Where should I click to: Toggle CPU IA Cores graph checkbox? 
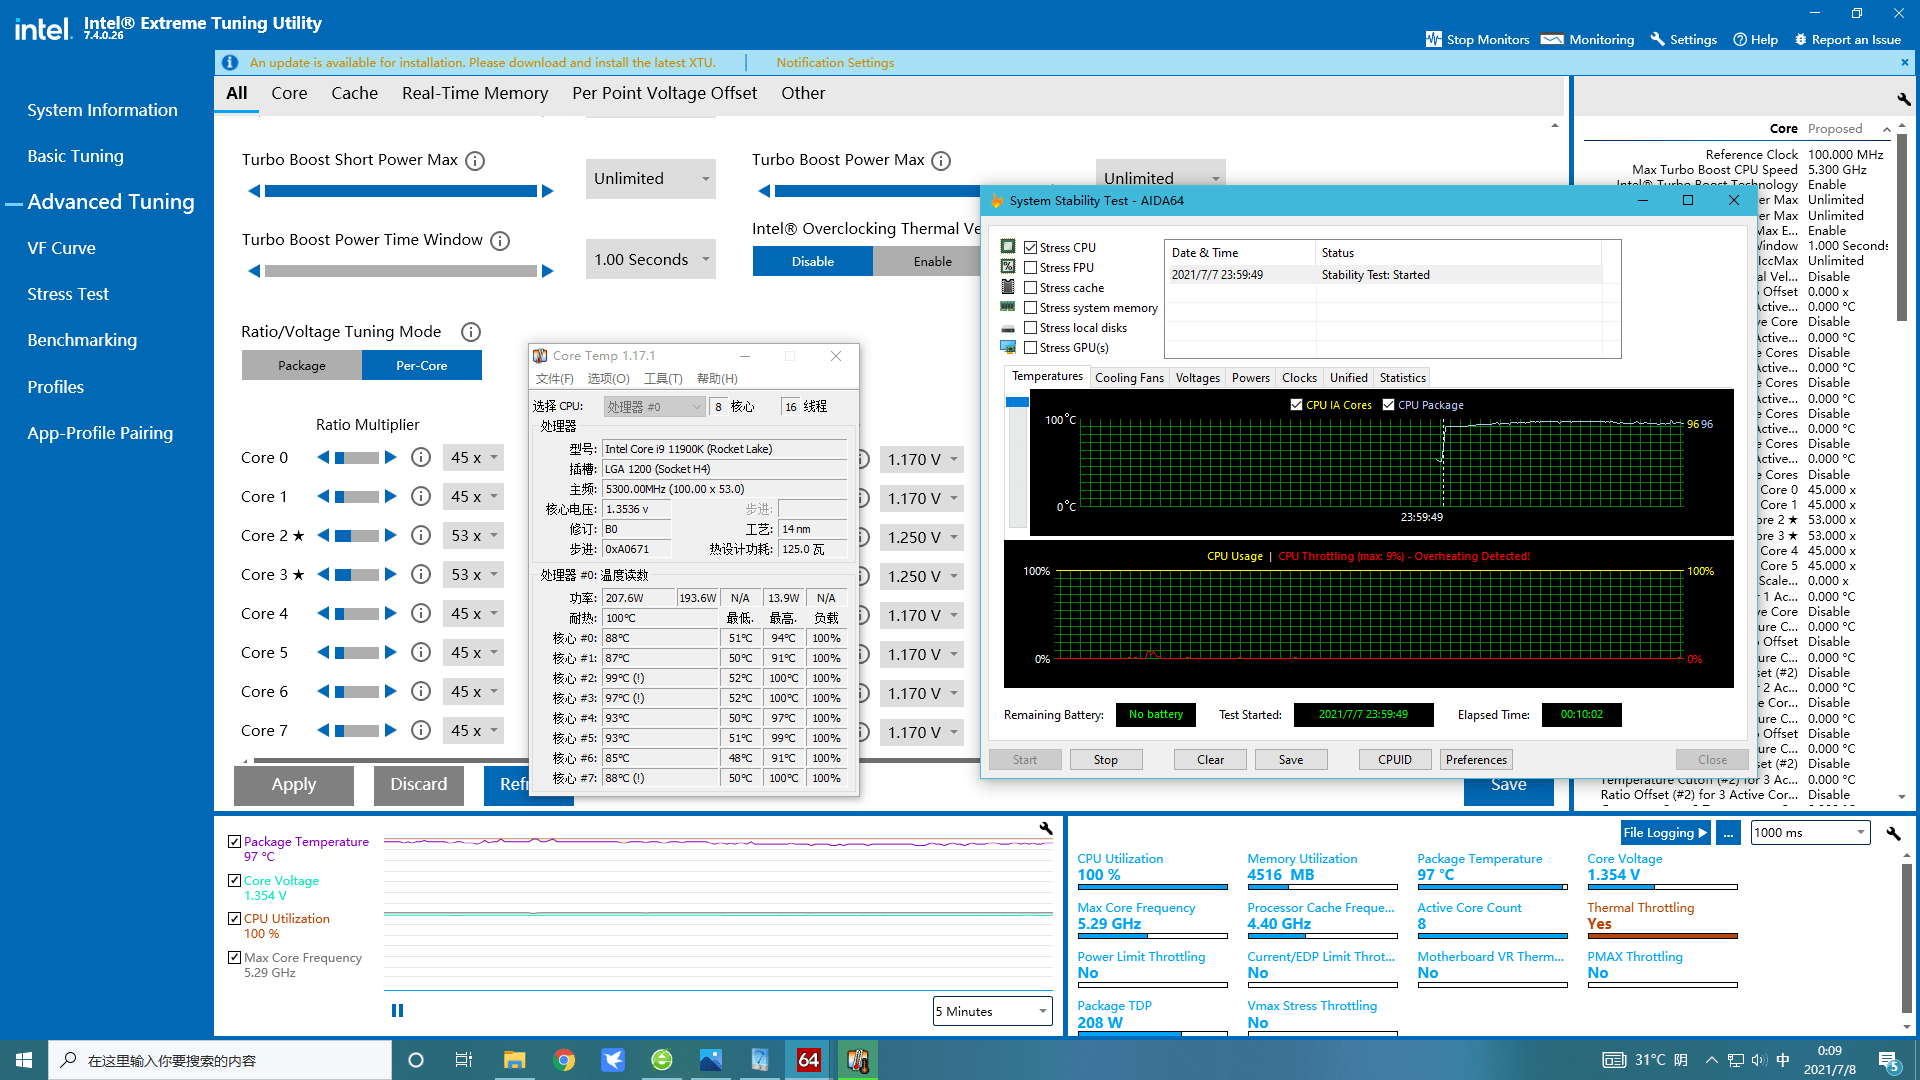point(1297,405)
